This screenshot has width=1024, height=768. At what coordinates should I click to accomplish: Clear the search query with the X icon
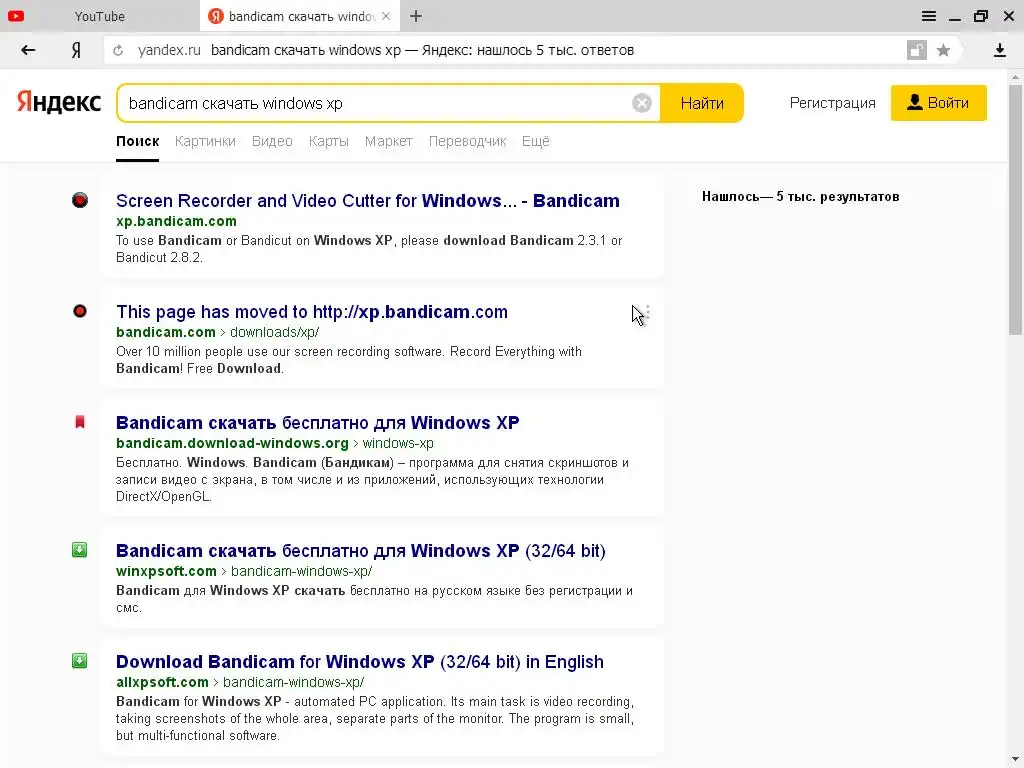(x=642, y=103)
